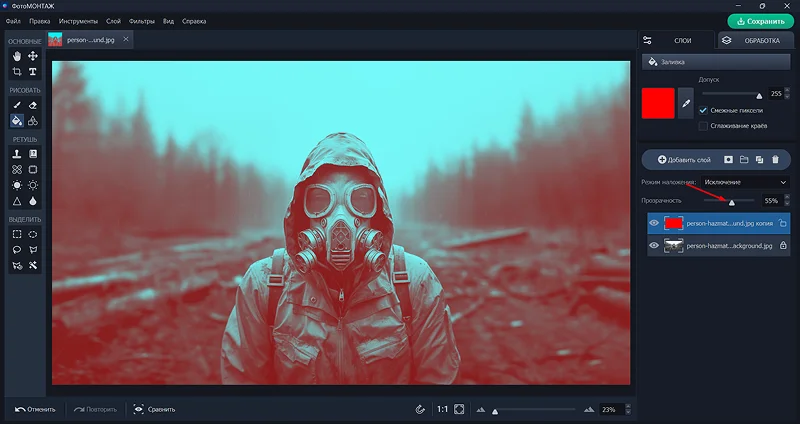Select the Brush tool
Screen dimensions: 800x424
17,105
